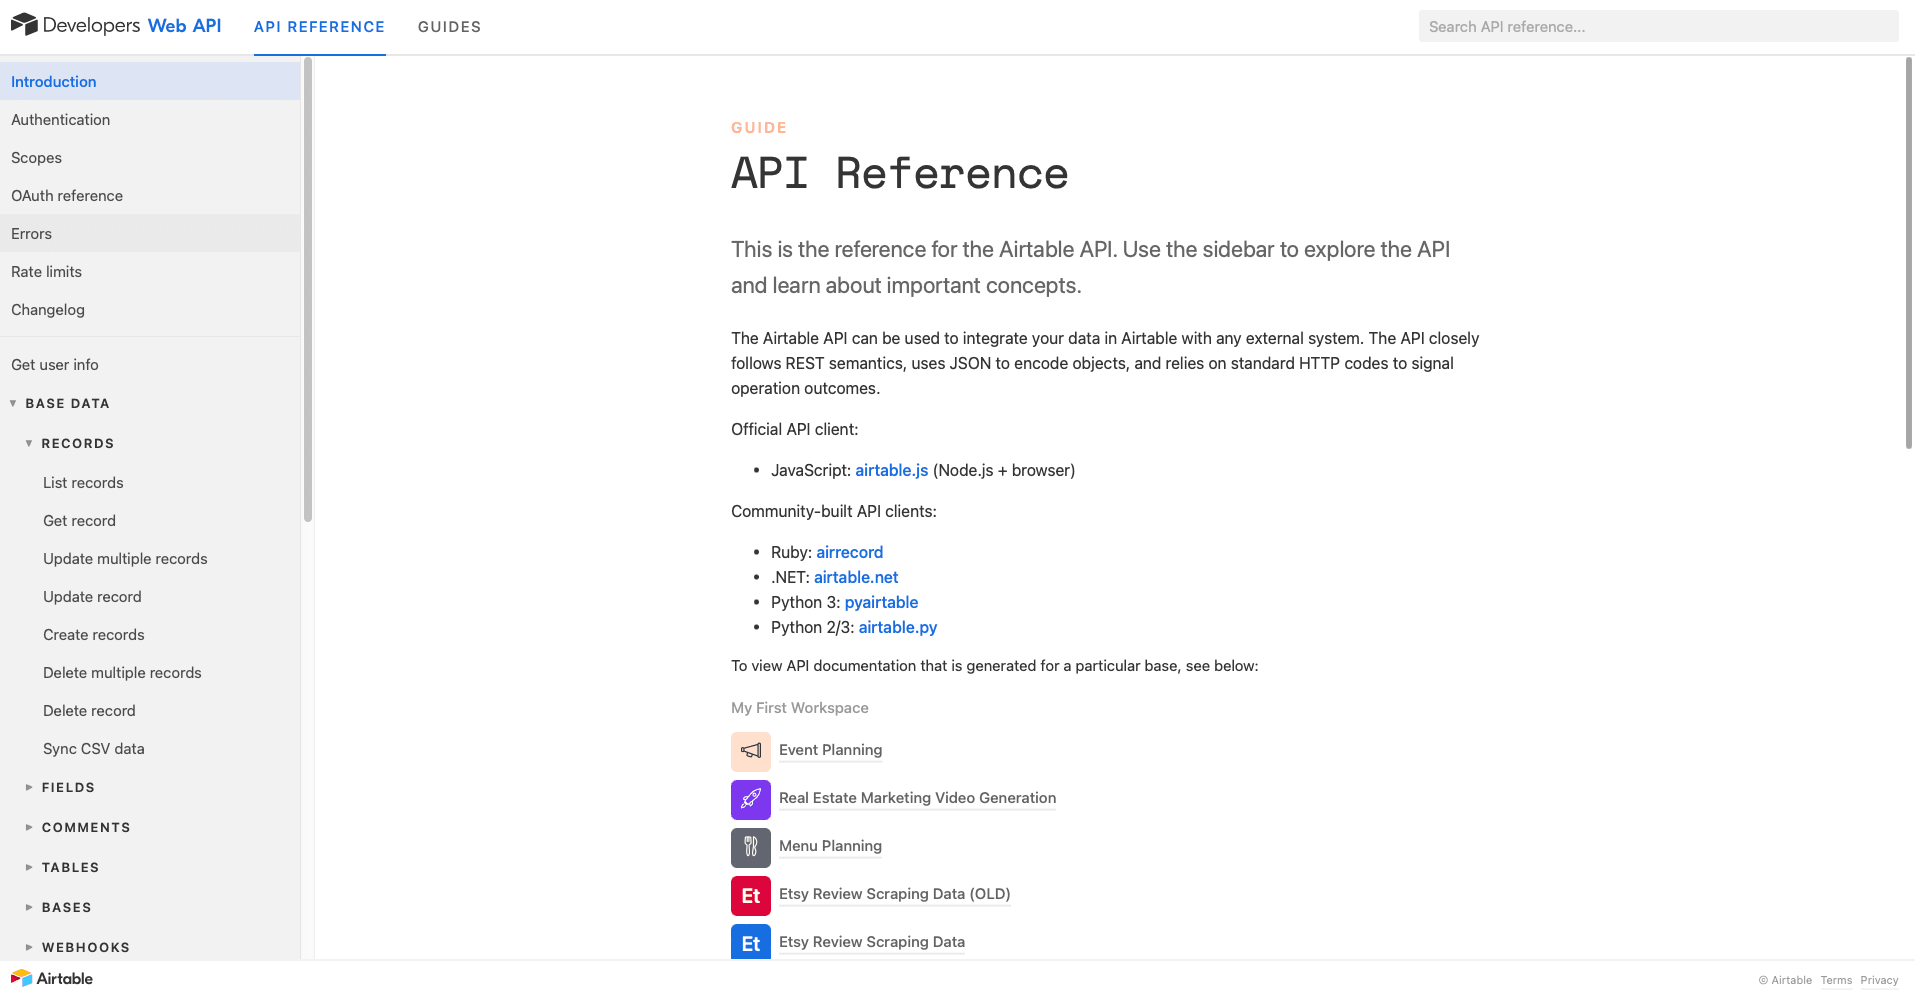Open the pyairtable link
The image size is (1915, 998).
coord(881,602)
